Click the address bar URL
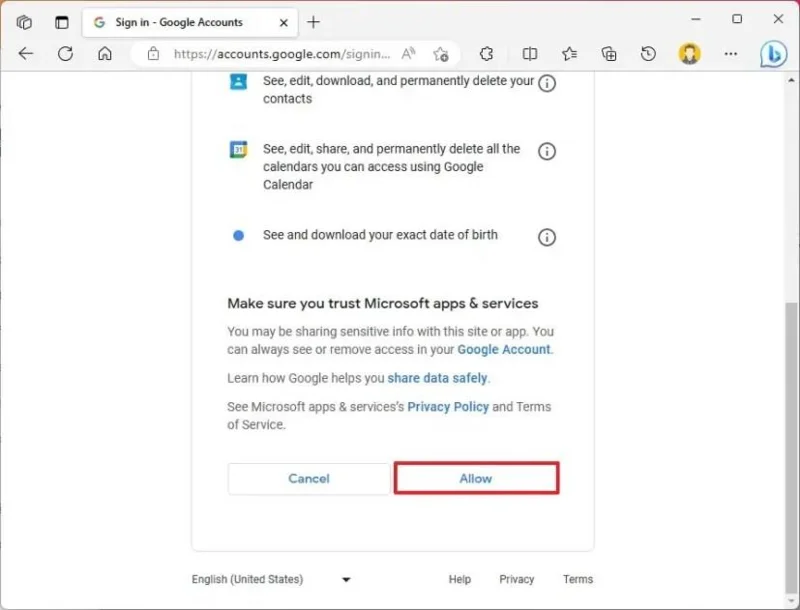The image size is (800, 610). (282, 54)
